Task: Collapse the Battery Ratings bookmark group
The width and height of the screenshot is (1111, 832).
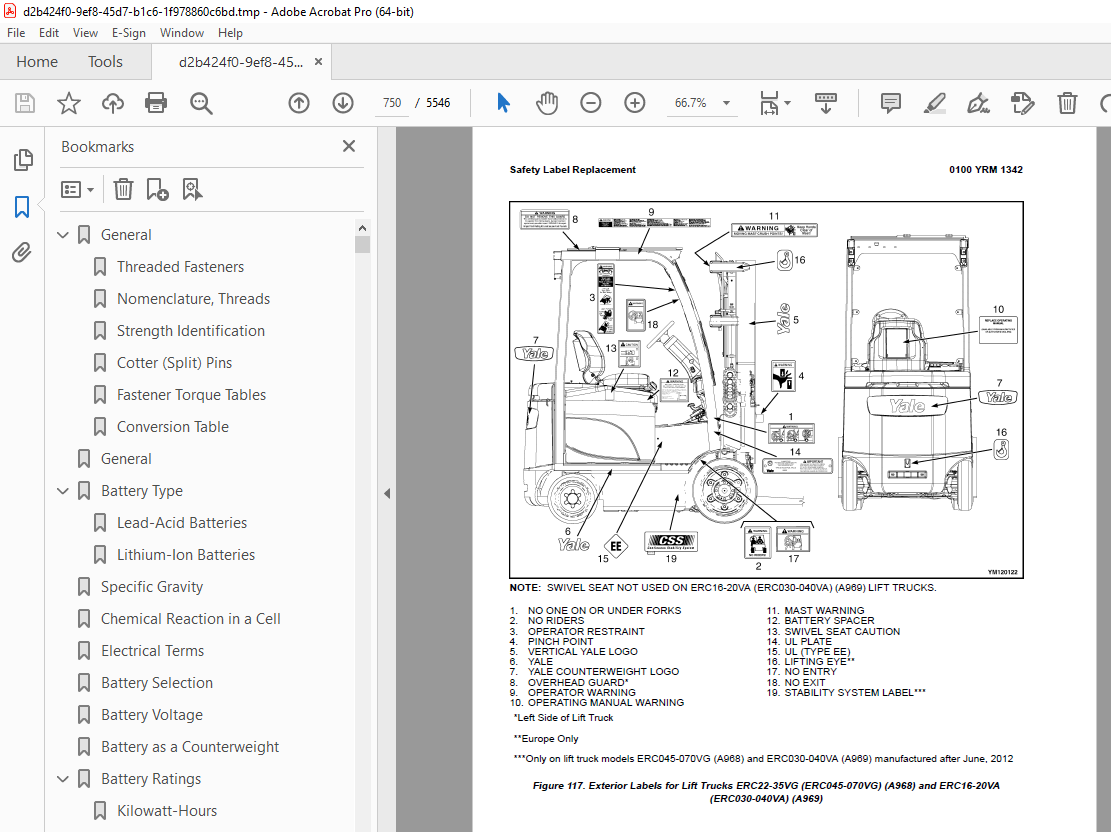Action: click(63, 779)
